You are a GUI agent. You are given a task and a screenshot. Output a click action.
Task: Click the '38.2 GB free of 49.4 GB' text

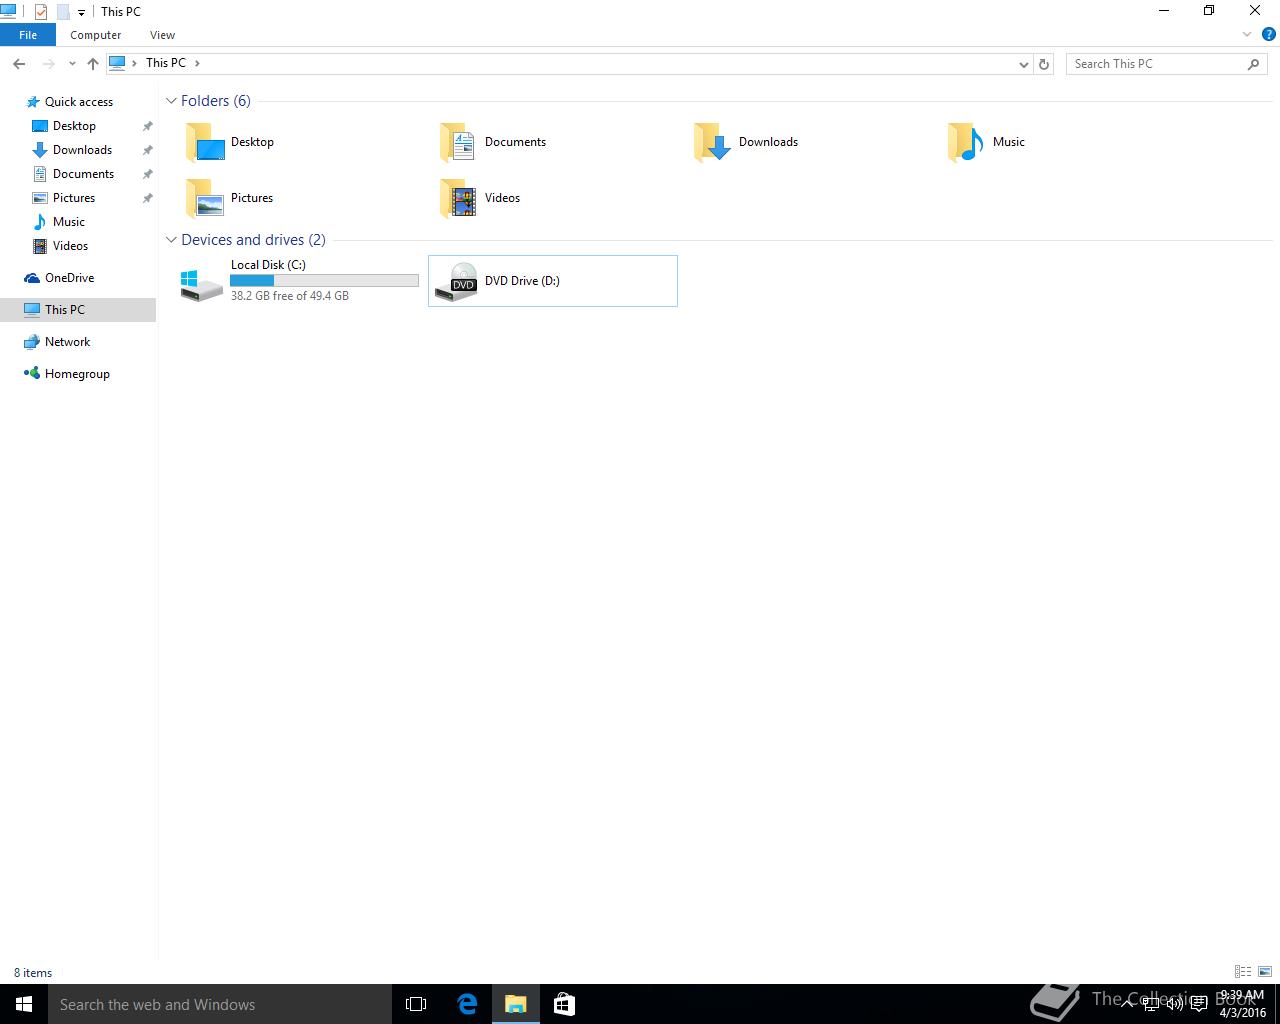pos(290,296)
